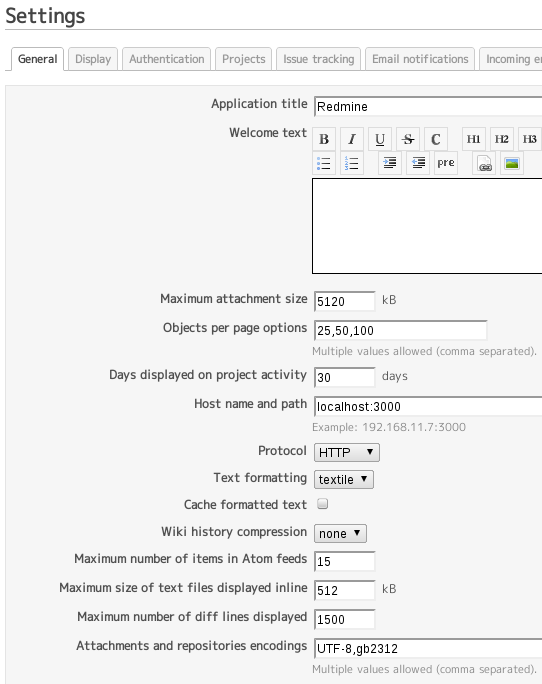This screenshot has width=542, height=684.
Task: Insert image icon in toolbar
Action: 511,163
